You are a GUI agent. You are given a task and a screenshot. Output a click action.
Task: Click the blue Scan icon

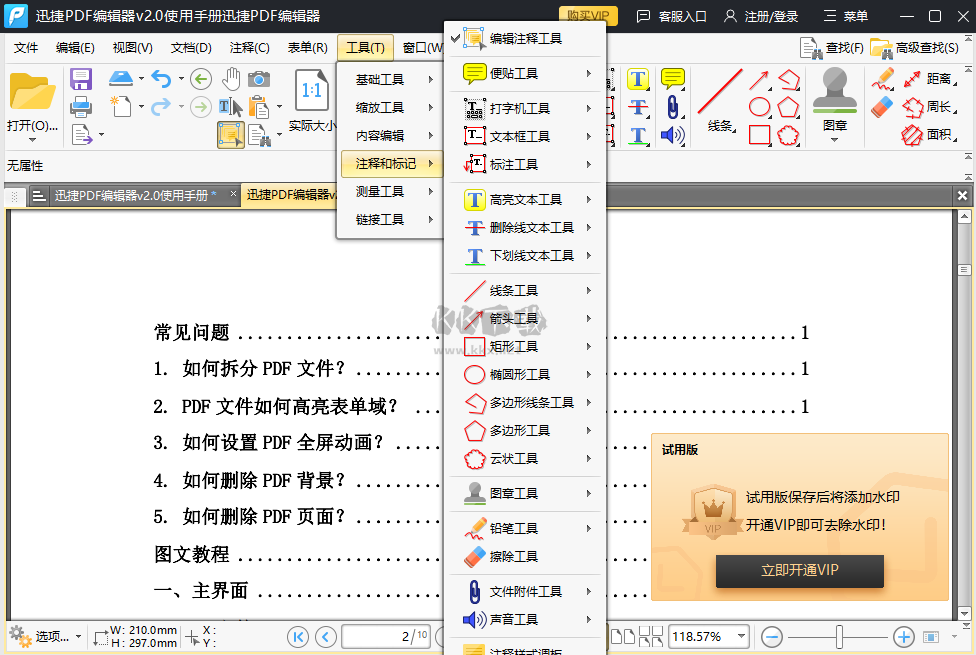[121, 78]
